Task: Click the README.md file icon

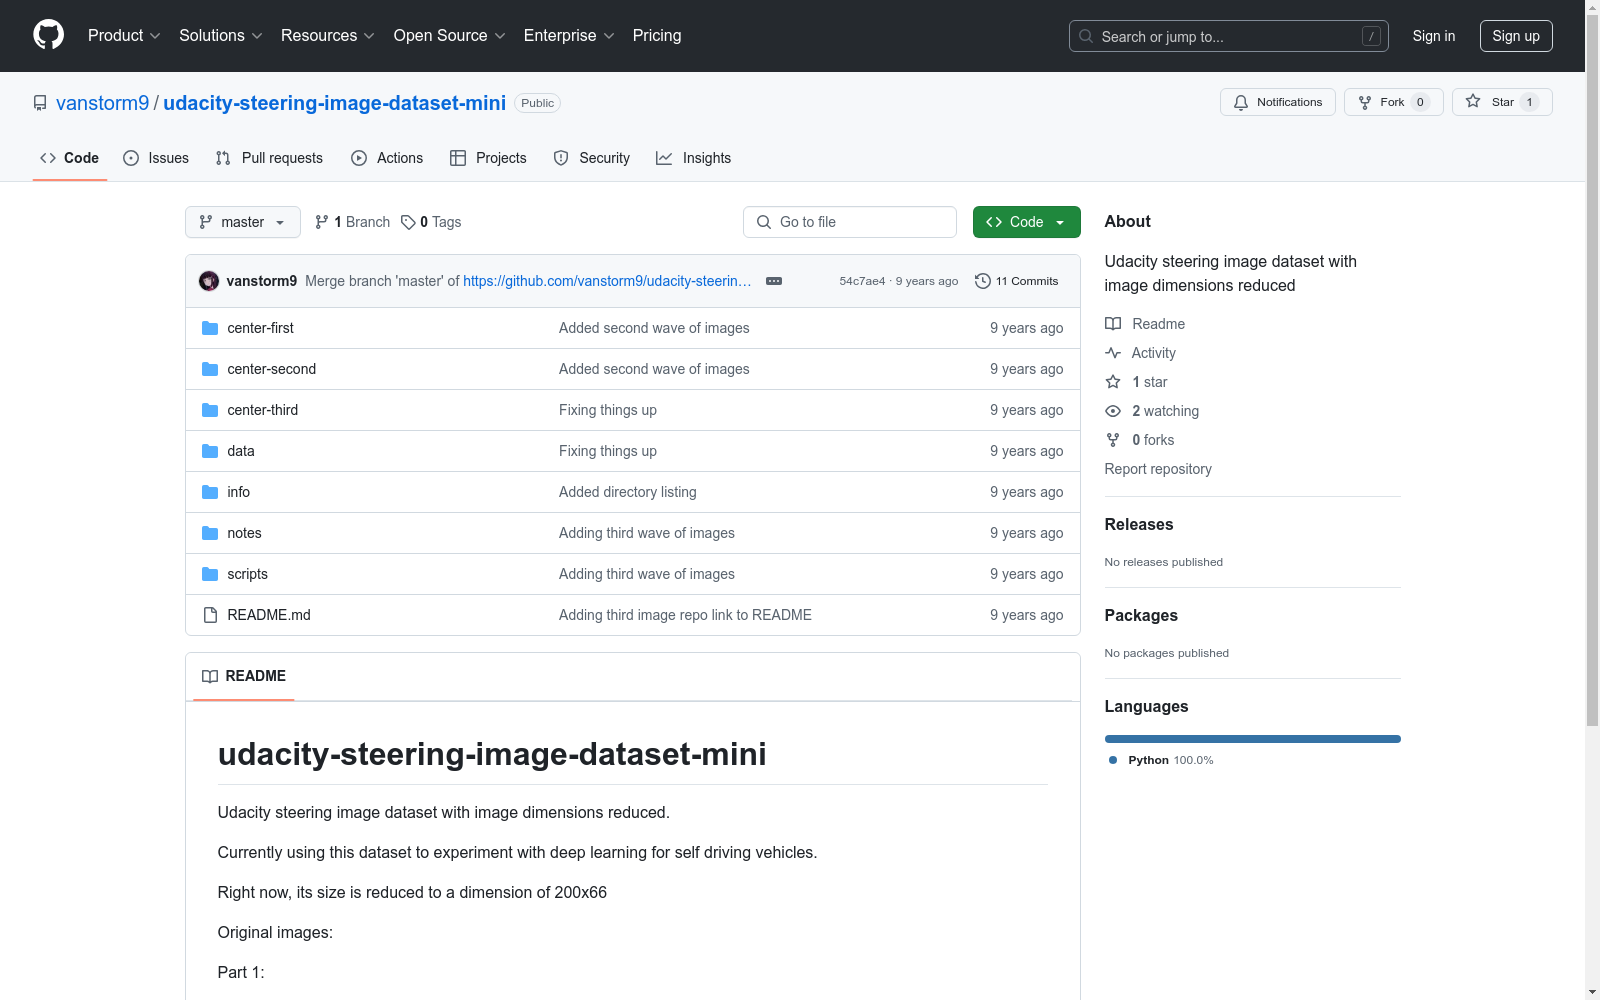Action: 210,615
